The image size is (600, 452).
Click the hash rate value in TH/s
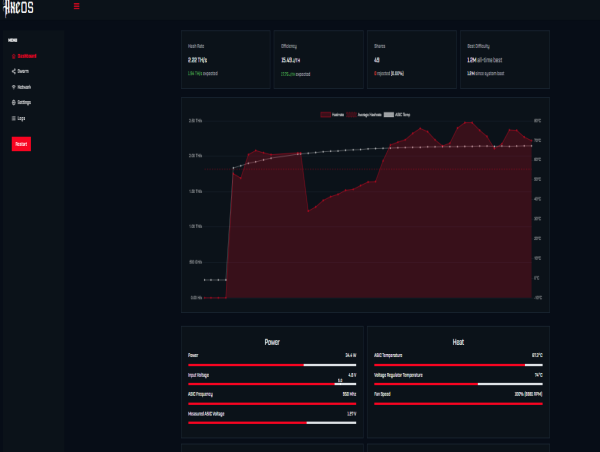tap(197, 60)
